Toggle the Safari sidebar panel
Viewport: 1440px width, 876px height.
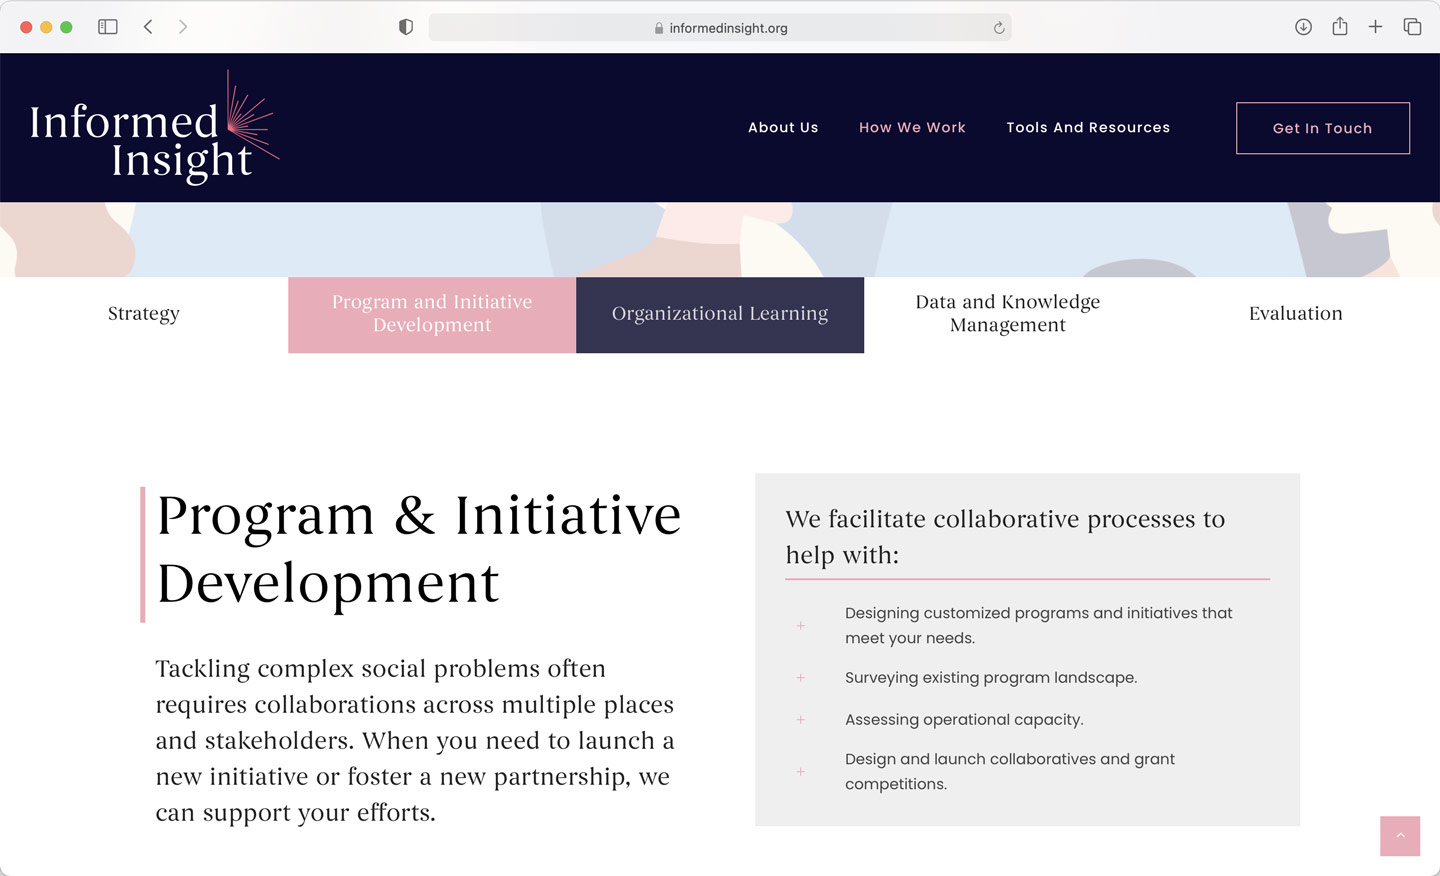click(x=108, y=27)
